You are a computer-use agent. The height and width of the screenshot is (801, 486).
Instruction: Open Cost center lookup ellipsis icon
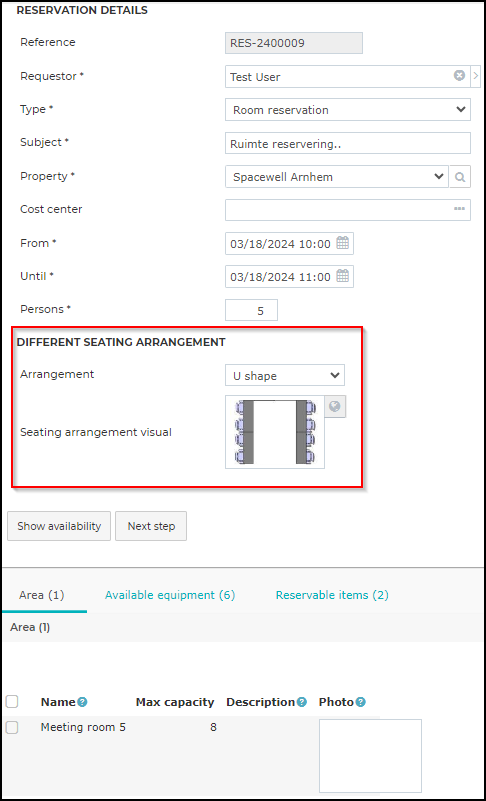pos(459,209)
